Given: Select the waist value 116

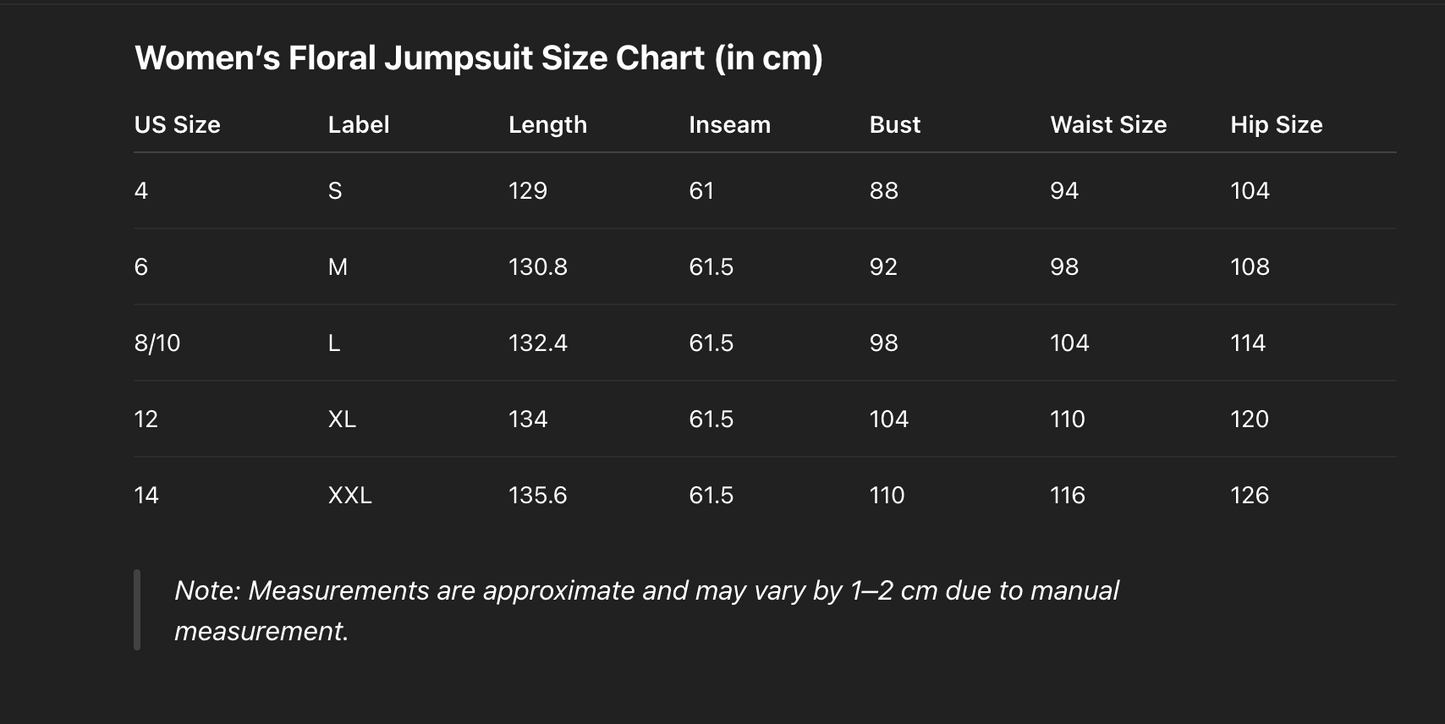Looking at the screenshot, I should point(1067,495).
